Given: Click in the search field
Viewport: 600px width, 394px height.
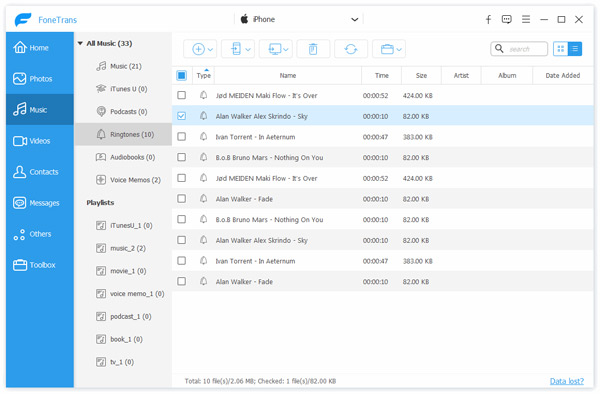Looking at the screenshot, I should [519, 49].
